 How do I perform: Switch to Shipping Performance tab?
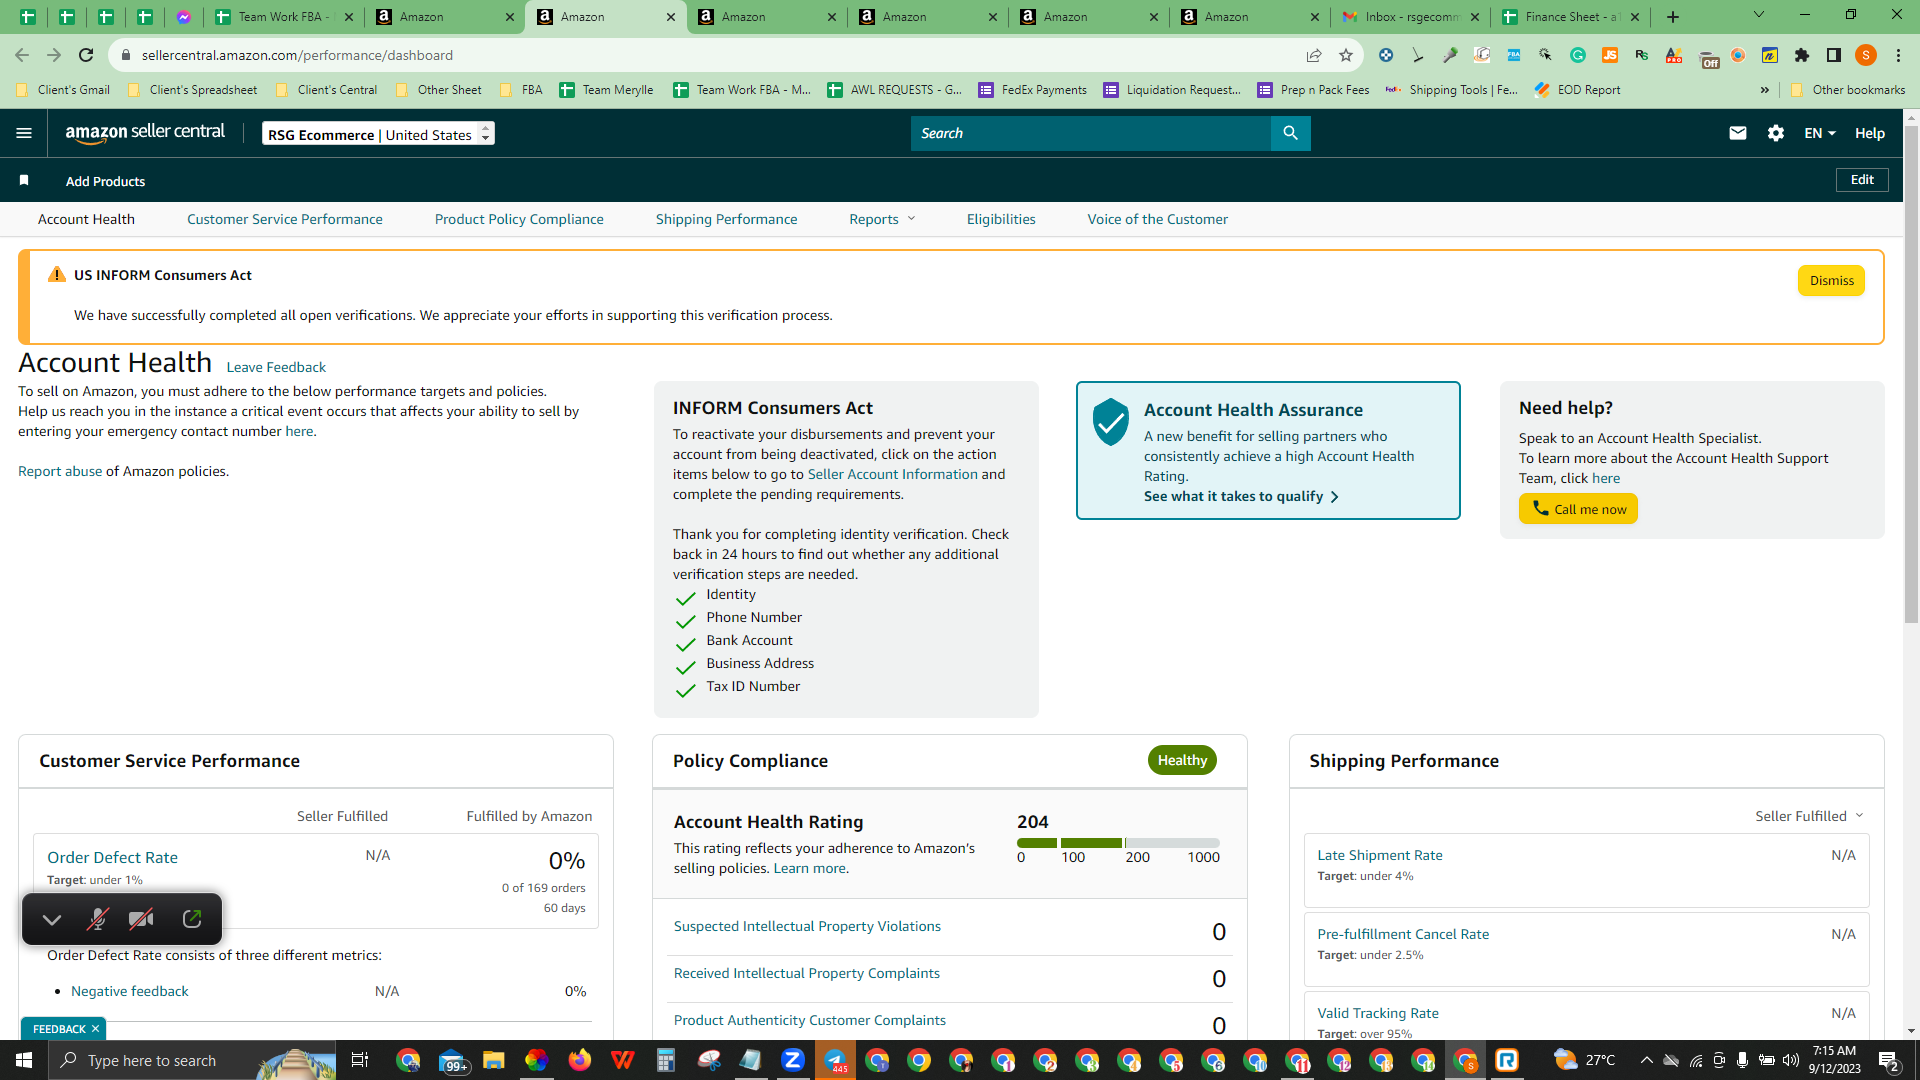point(727,219)
